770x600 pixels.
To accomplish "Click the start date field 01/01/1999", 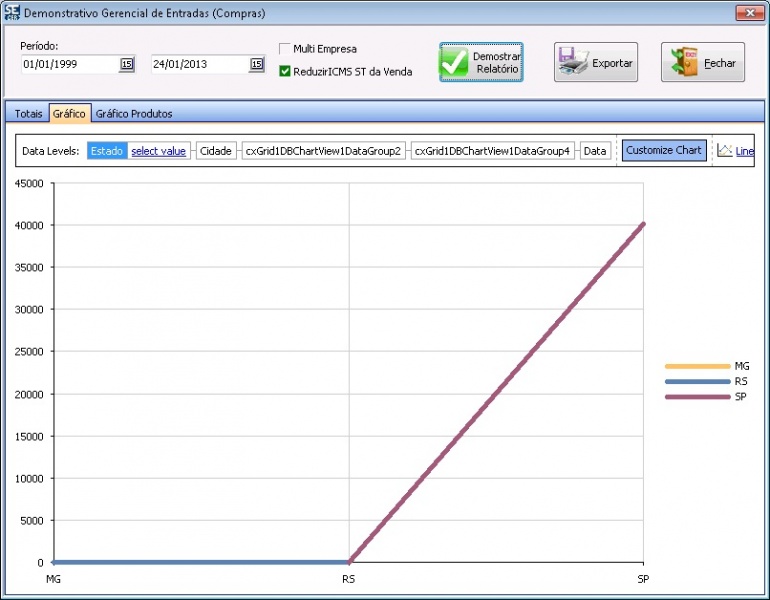I will (x=68, y=64).
